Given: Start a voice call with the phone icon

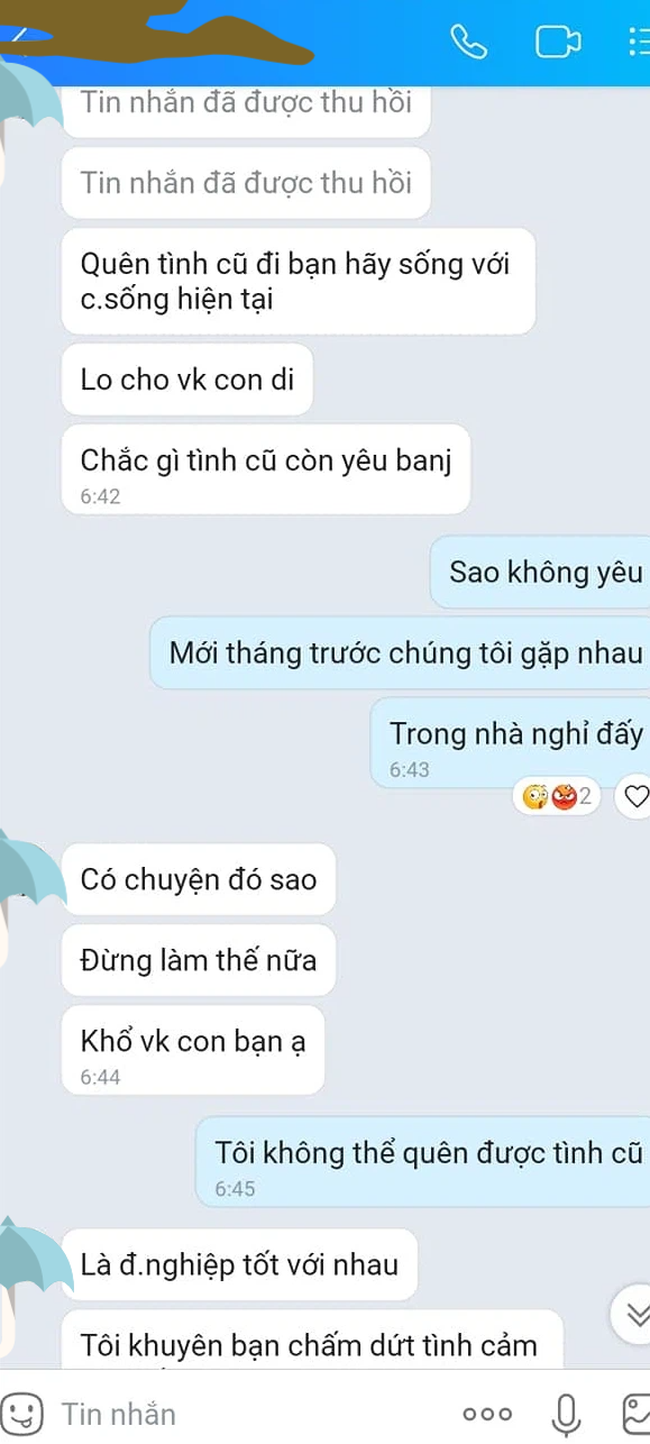Looking at the screenshot, I should [468, 41].
